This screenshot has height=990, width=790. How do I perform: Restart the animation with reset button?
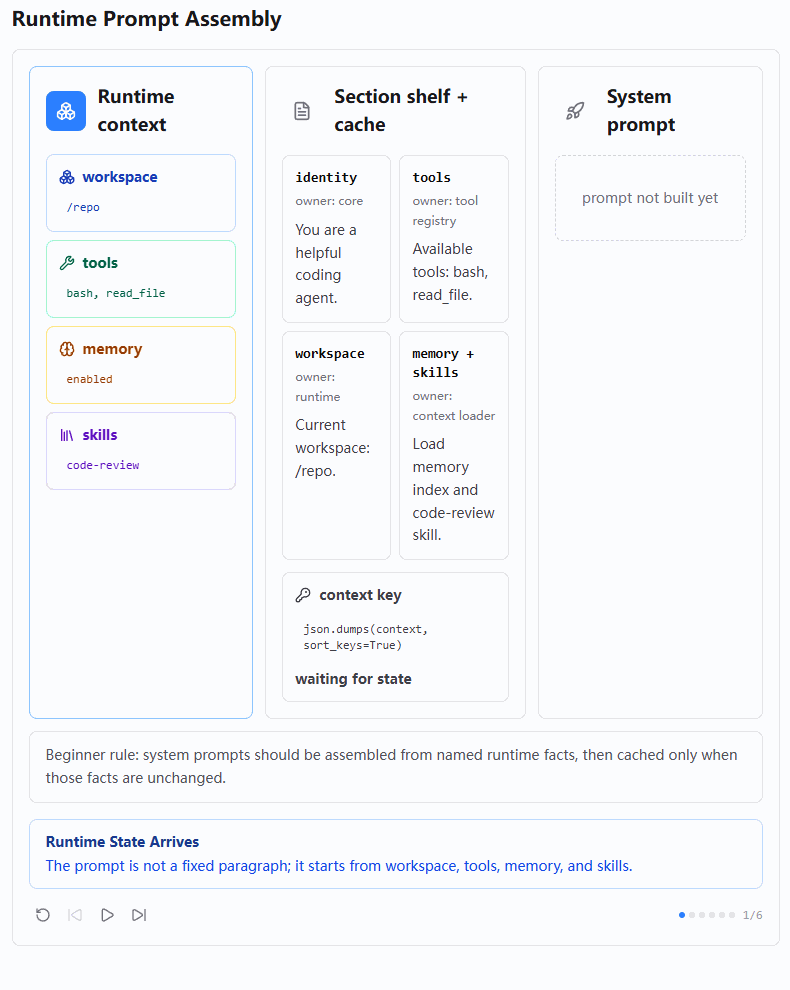tap(43, 915)
